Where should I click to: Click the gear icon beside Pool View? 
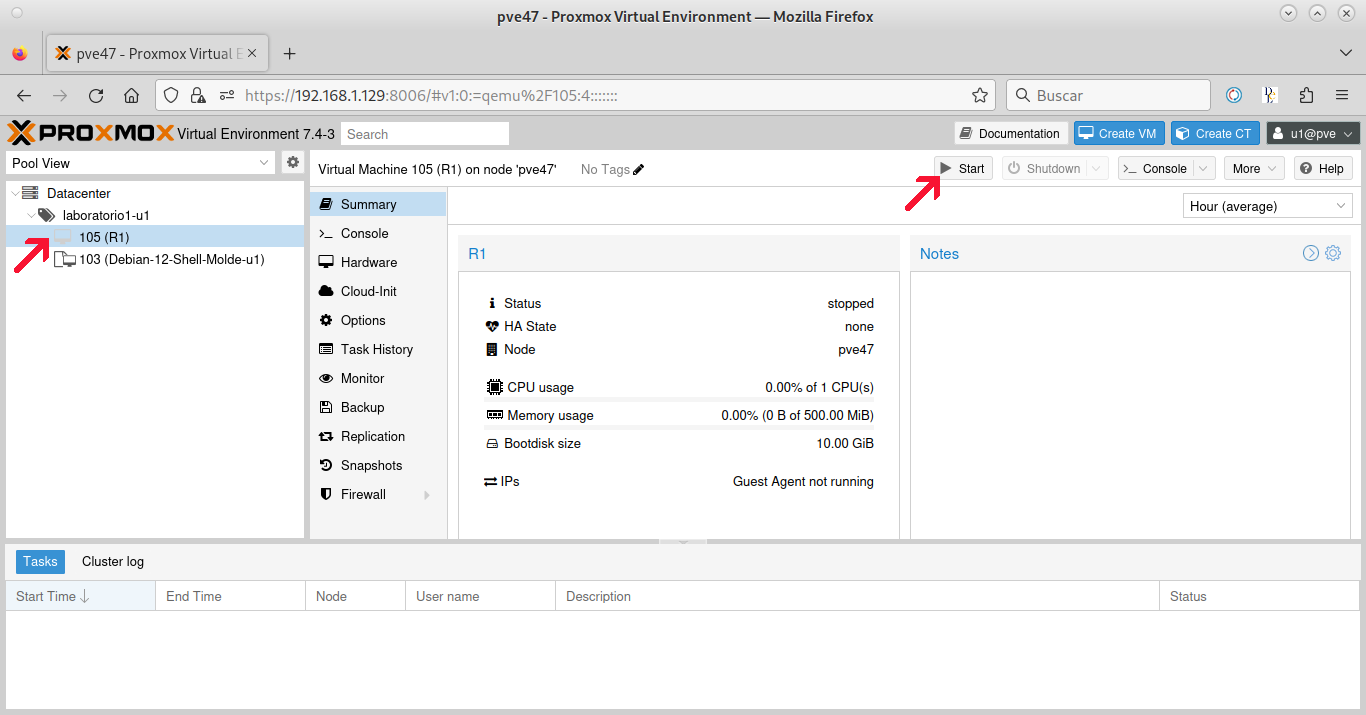pyautogui.click(x=293, y=162)
